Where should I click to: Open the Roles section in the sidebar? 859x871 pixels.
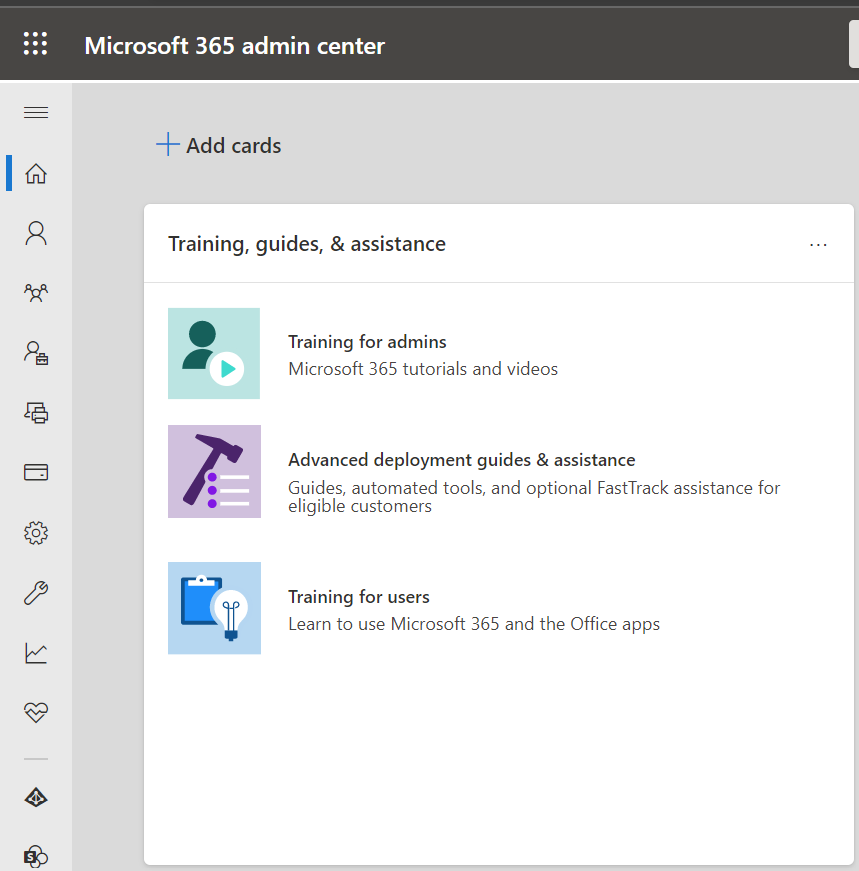click(x=35, y=352)
